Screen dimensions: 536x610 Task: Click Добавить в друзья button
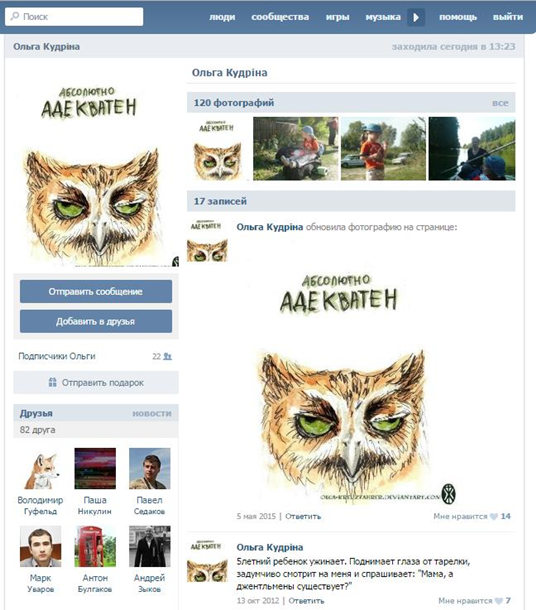click(96, 321)
